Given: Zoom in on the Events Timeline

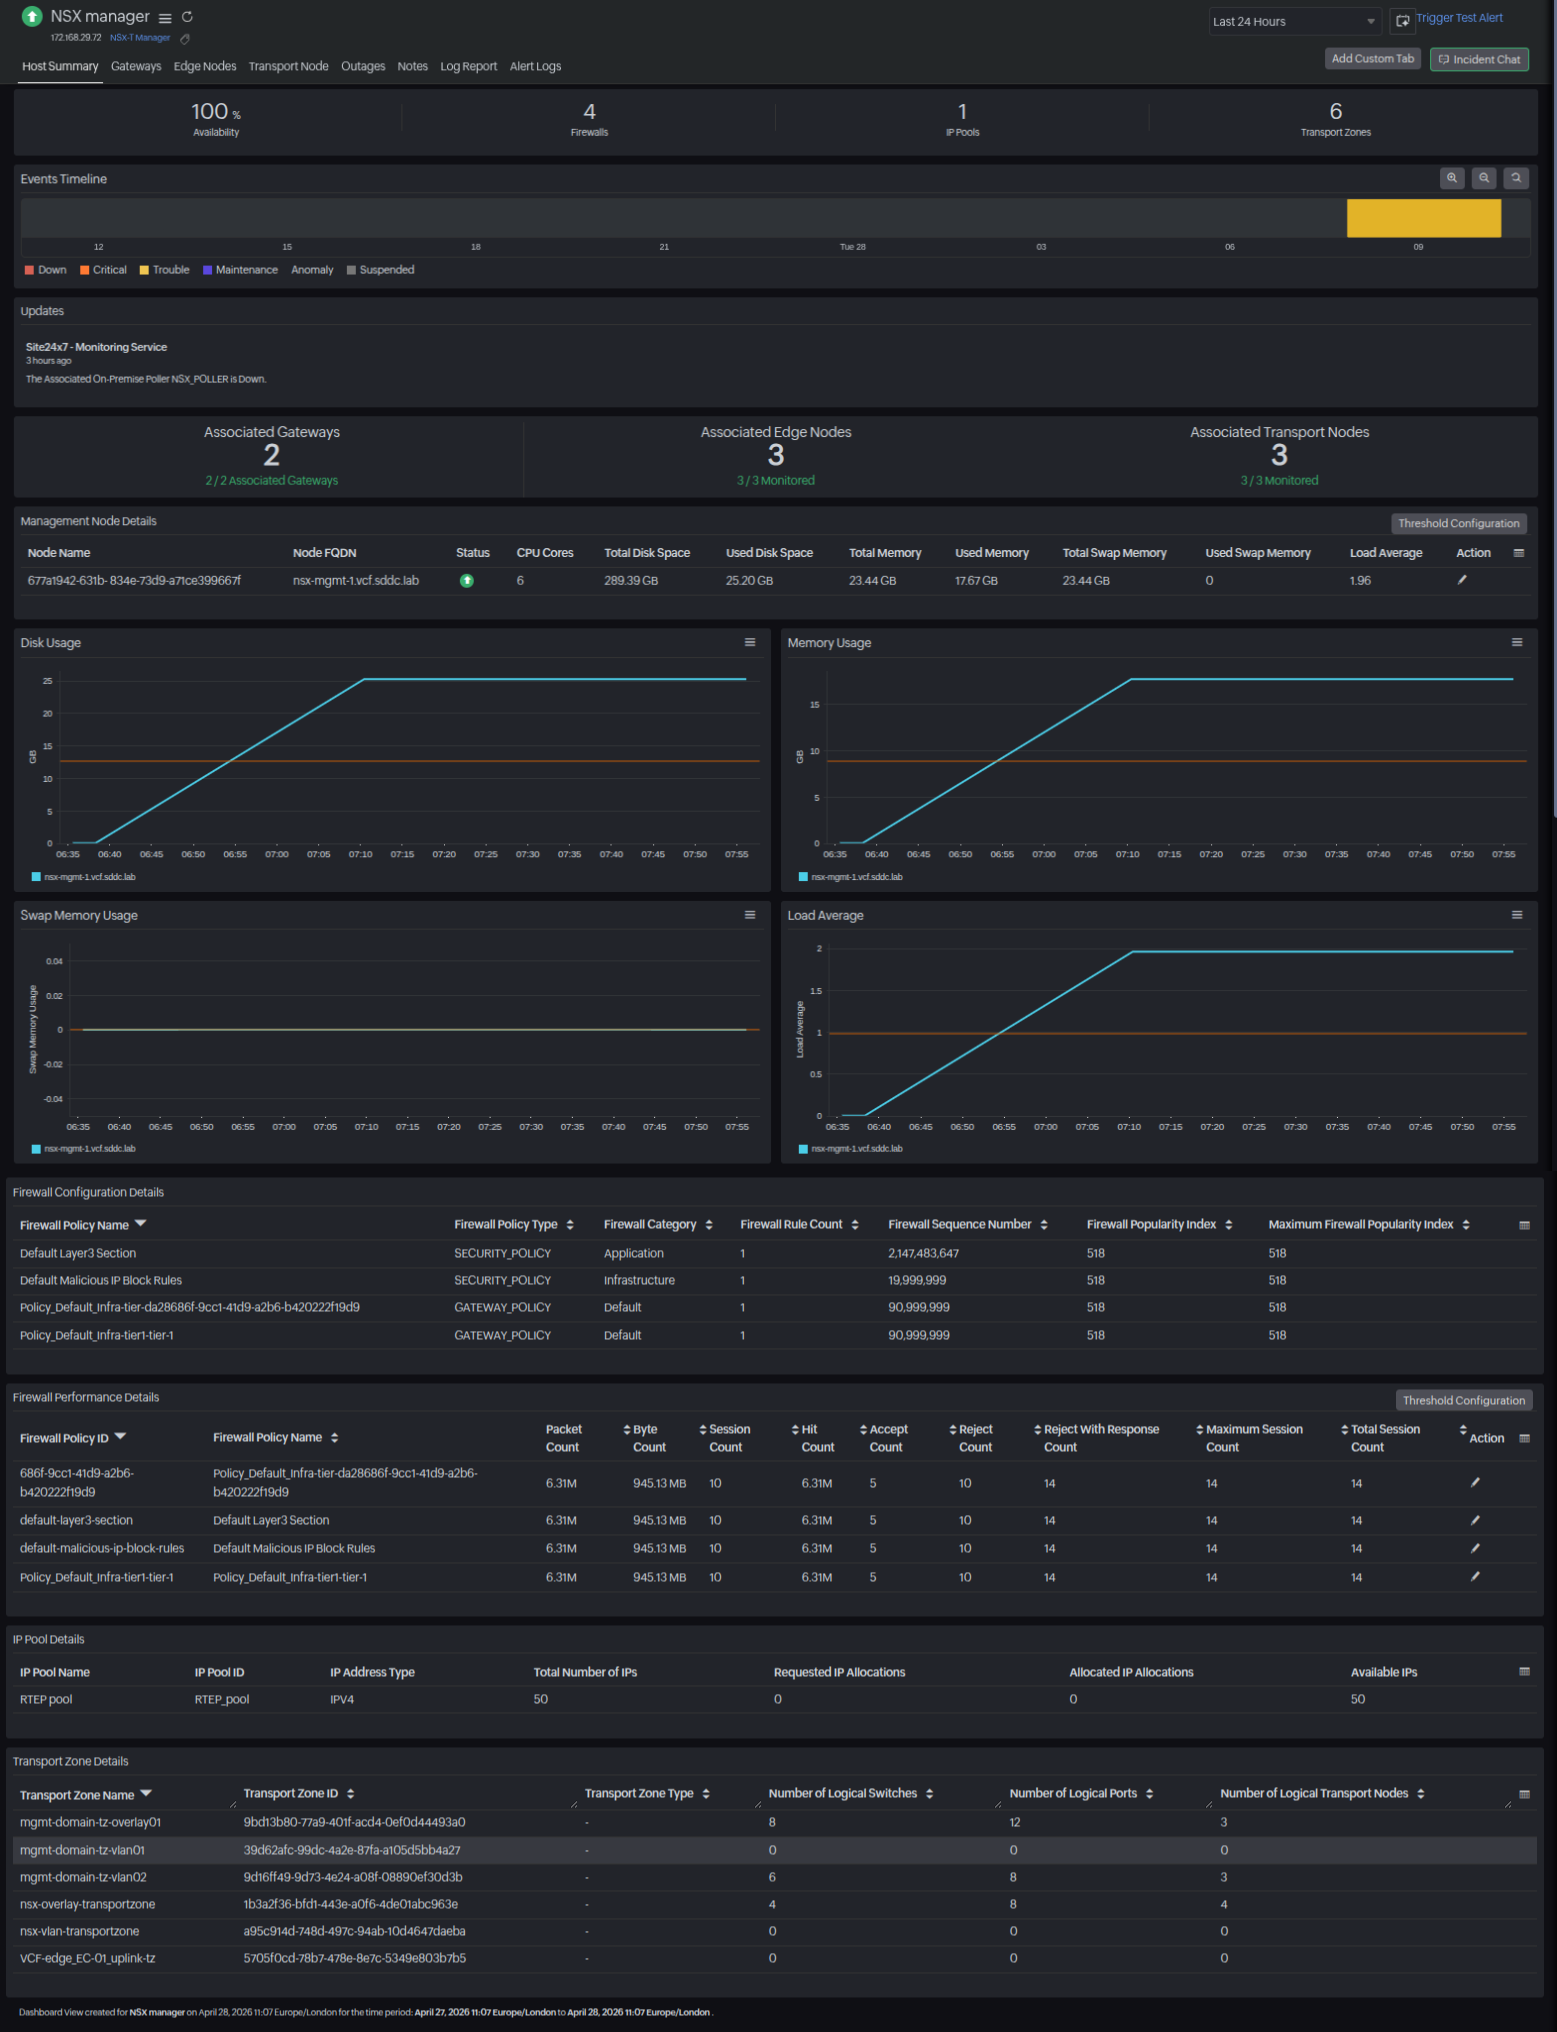Looking at the screenshot, I should [1451, 178].
